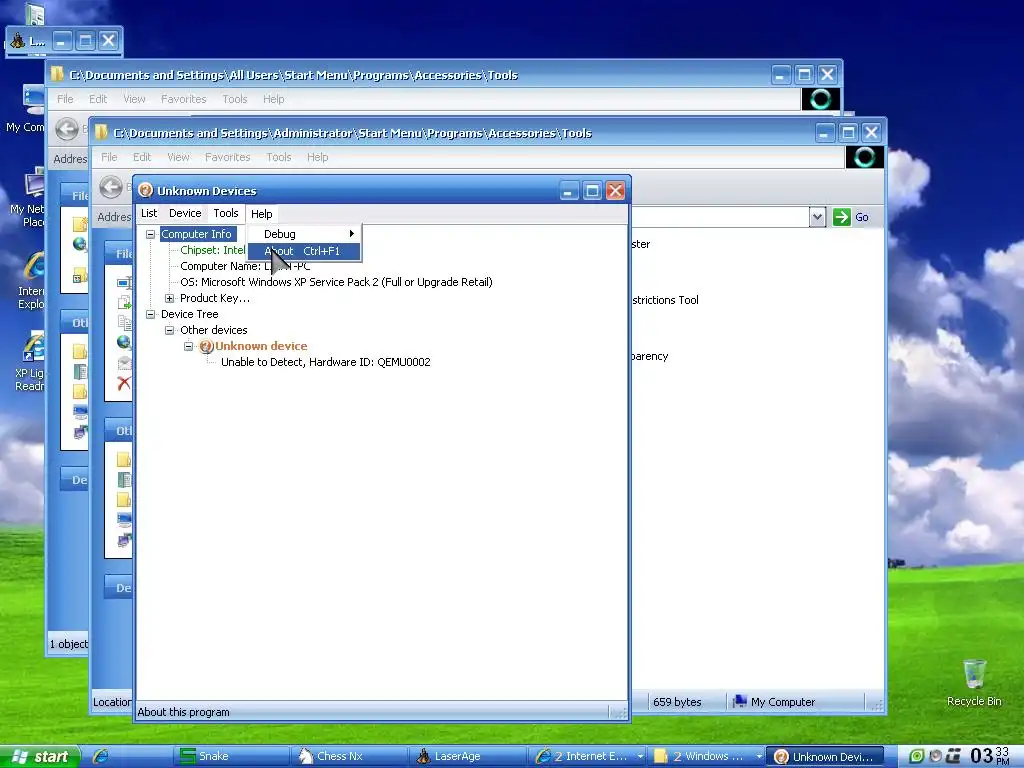Click throbber logo in Administrator Tools window
Screen dimensions: 1024x768
[x=865, y=157]
